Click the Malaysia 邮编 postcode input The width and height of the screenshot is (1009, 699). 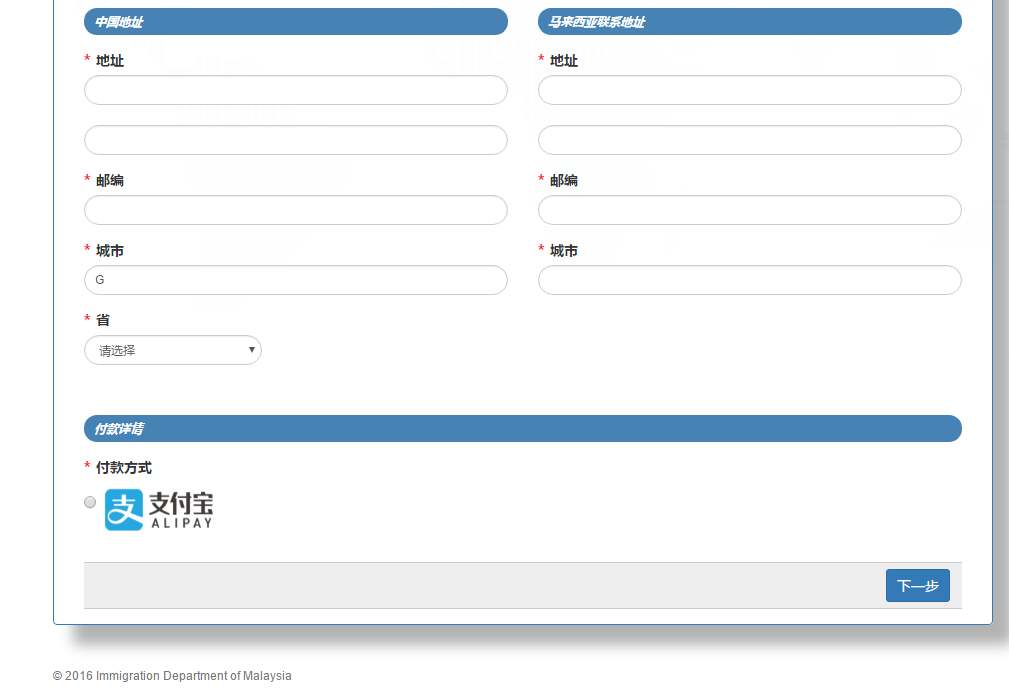(x=749, y=210)
